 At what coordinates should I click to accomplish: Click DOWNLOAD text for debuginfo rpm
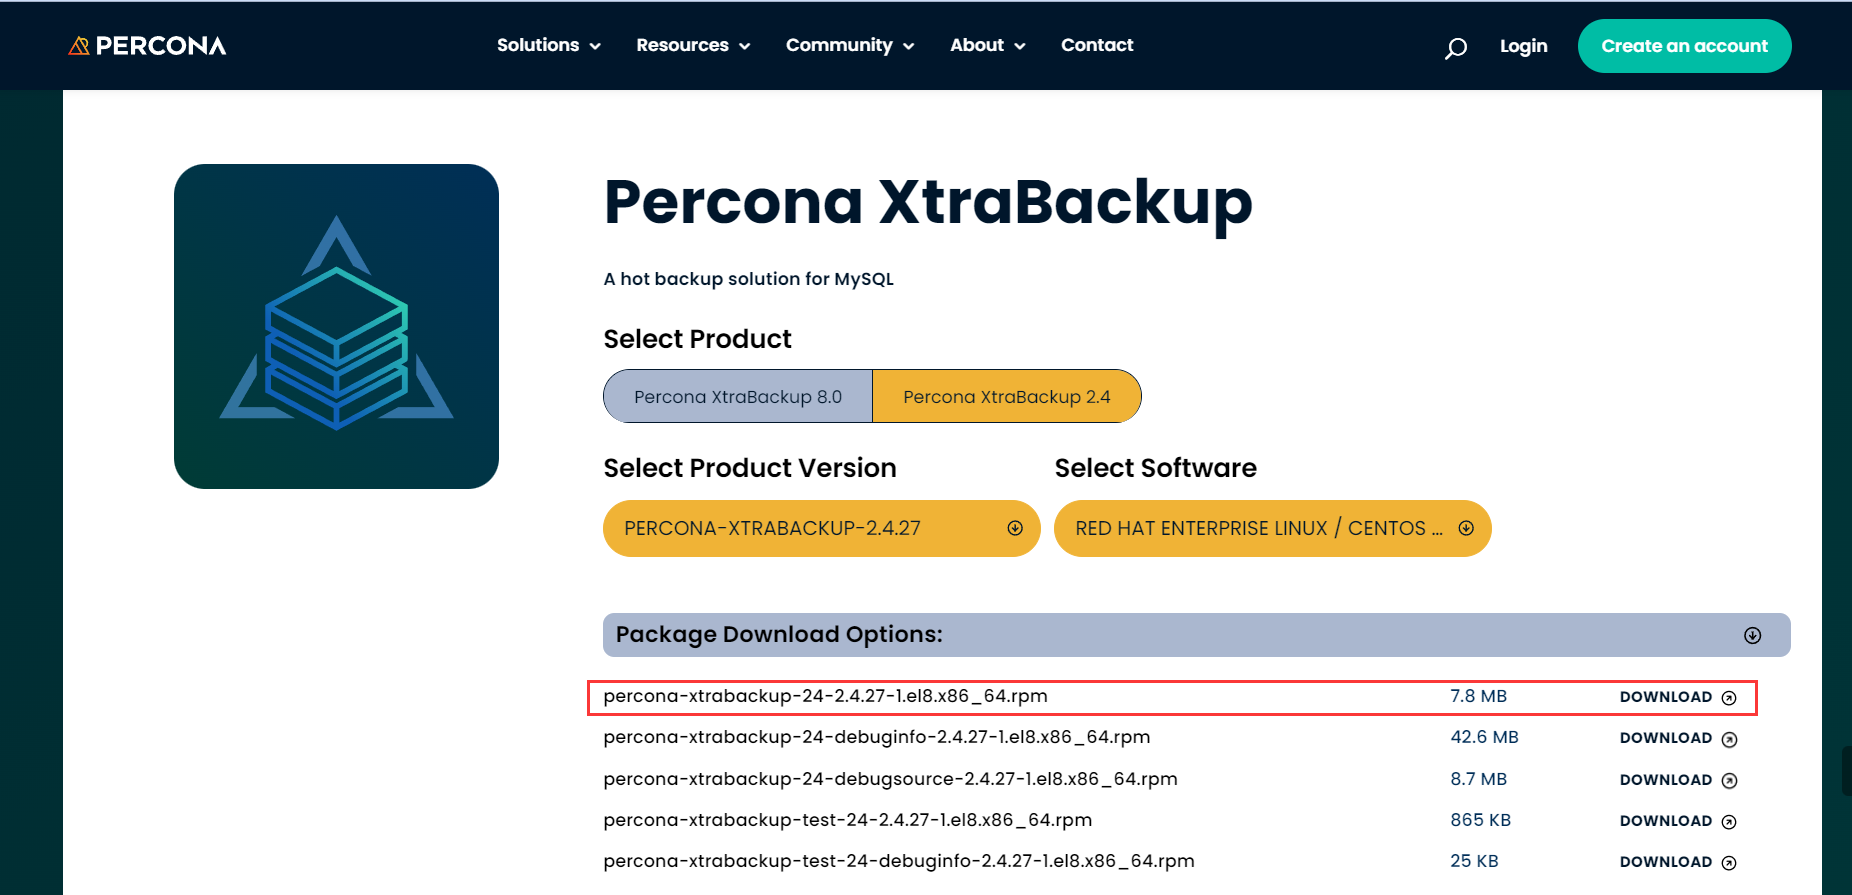click(1666, 738)
